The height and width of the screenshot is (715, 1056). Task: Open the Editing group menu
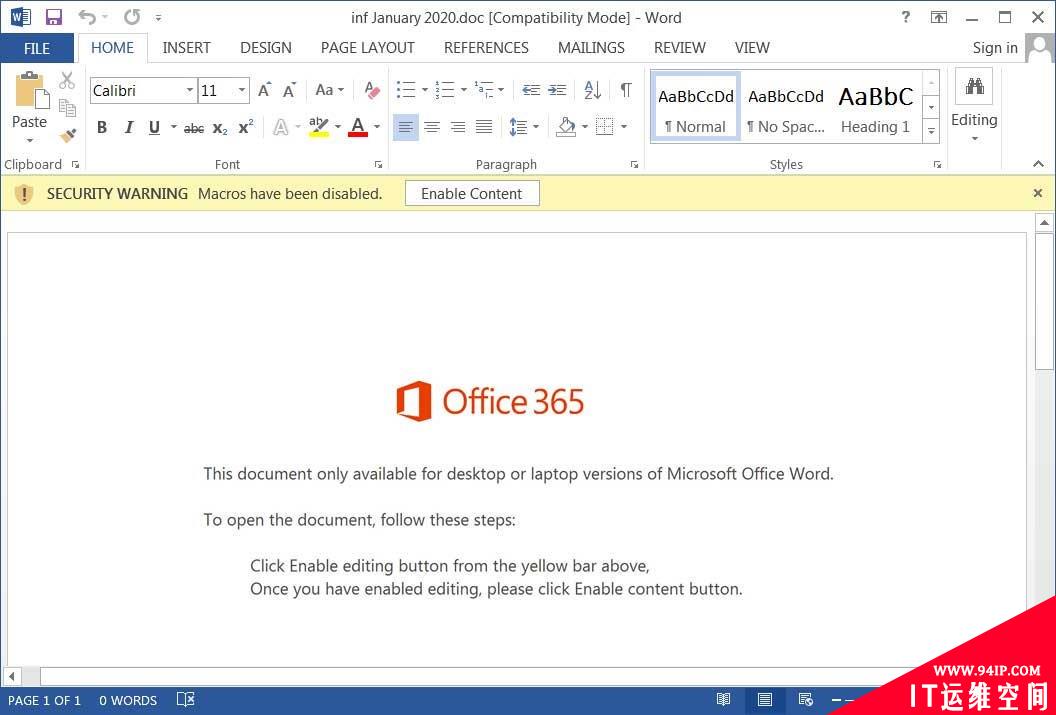974,106
